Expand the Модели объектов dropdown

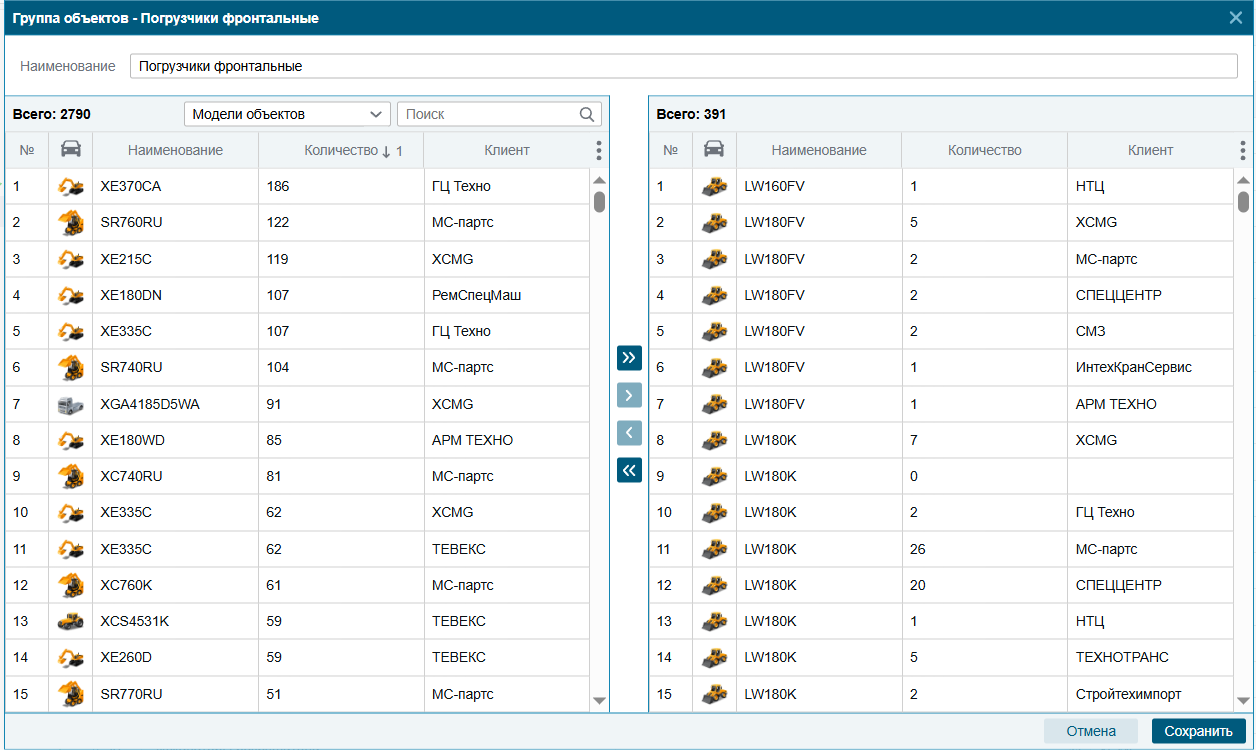(286, 114)
